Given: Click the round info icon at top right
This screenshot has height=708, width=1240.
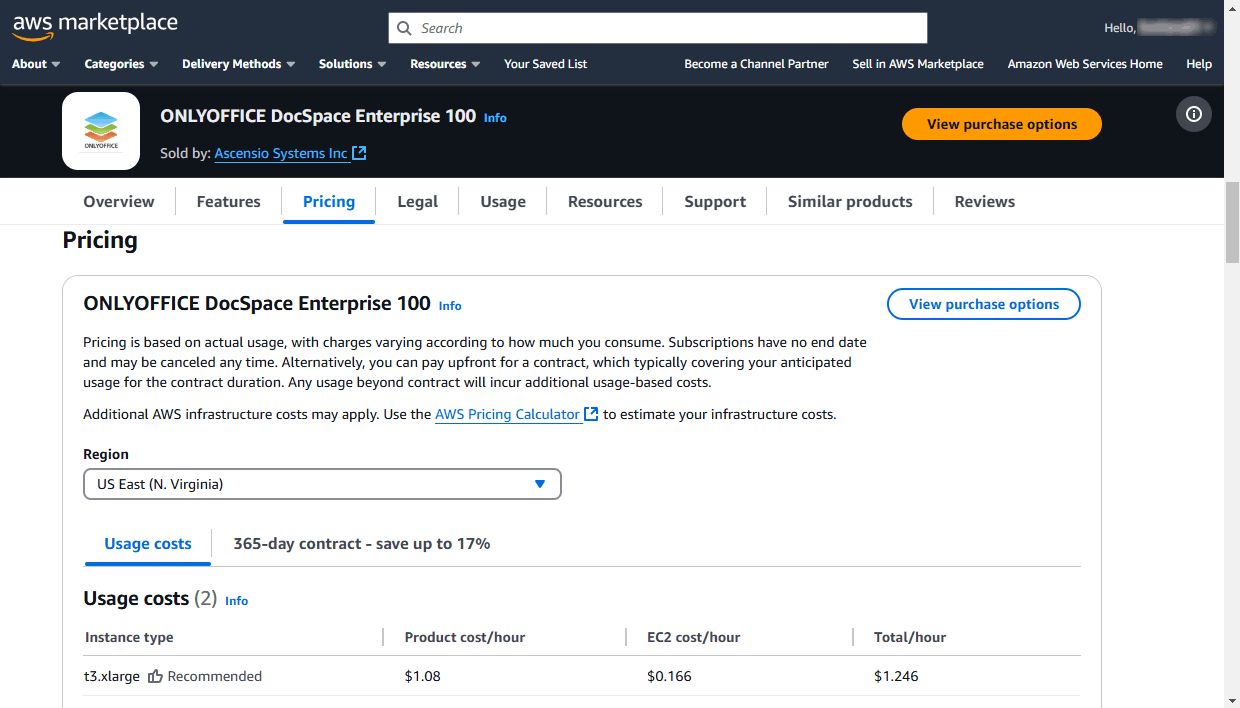Looking at the screenshot, I should (x=1193, y=114).
